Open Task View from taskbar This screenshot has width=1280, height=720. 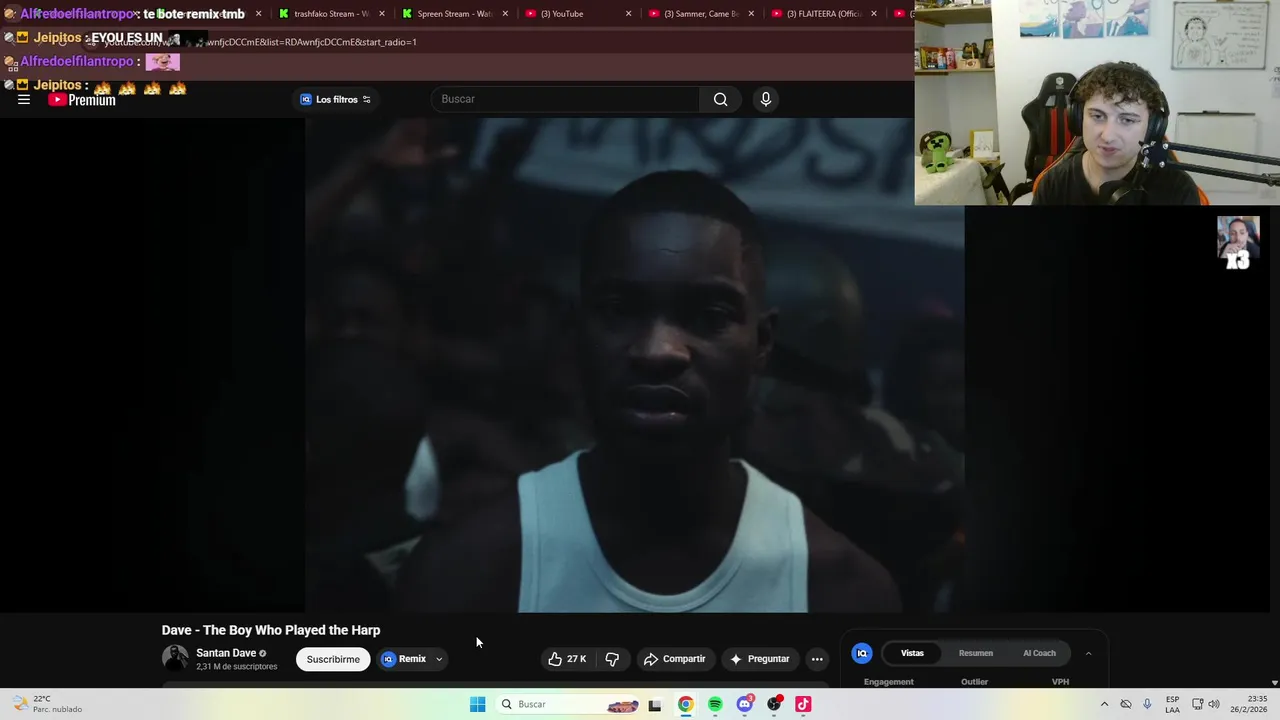tap(655, 705)
